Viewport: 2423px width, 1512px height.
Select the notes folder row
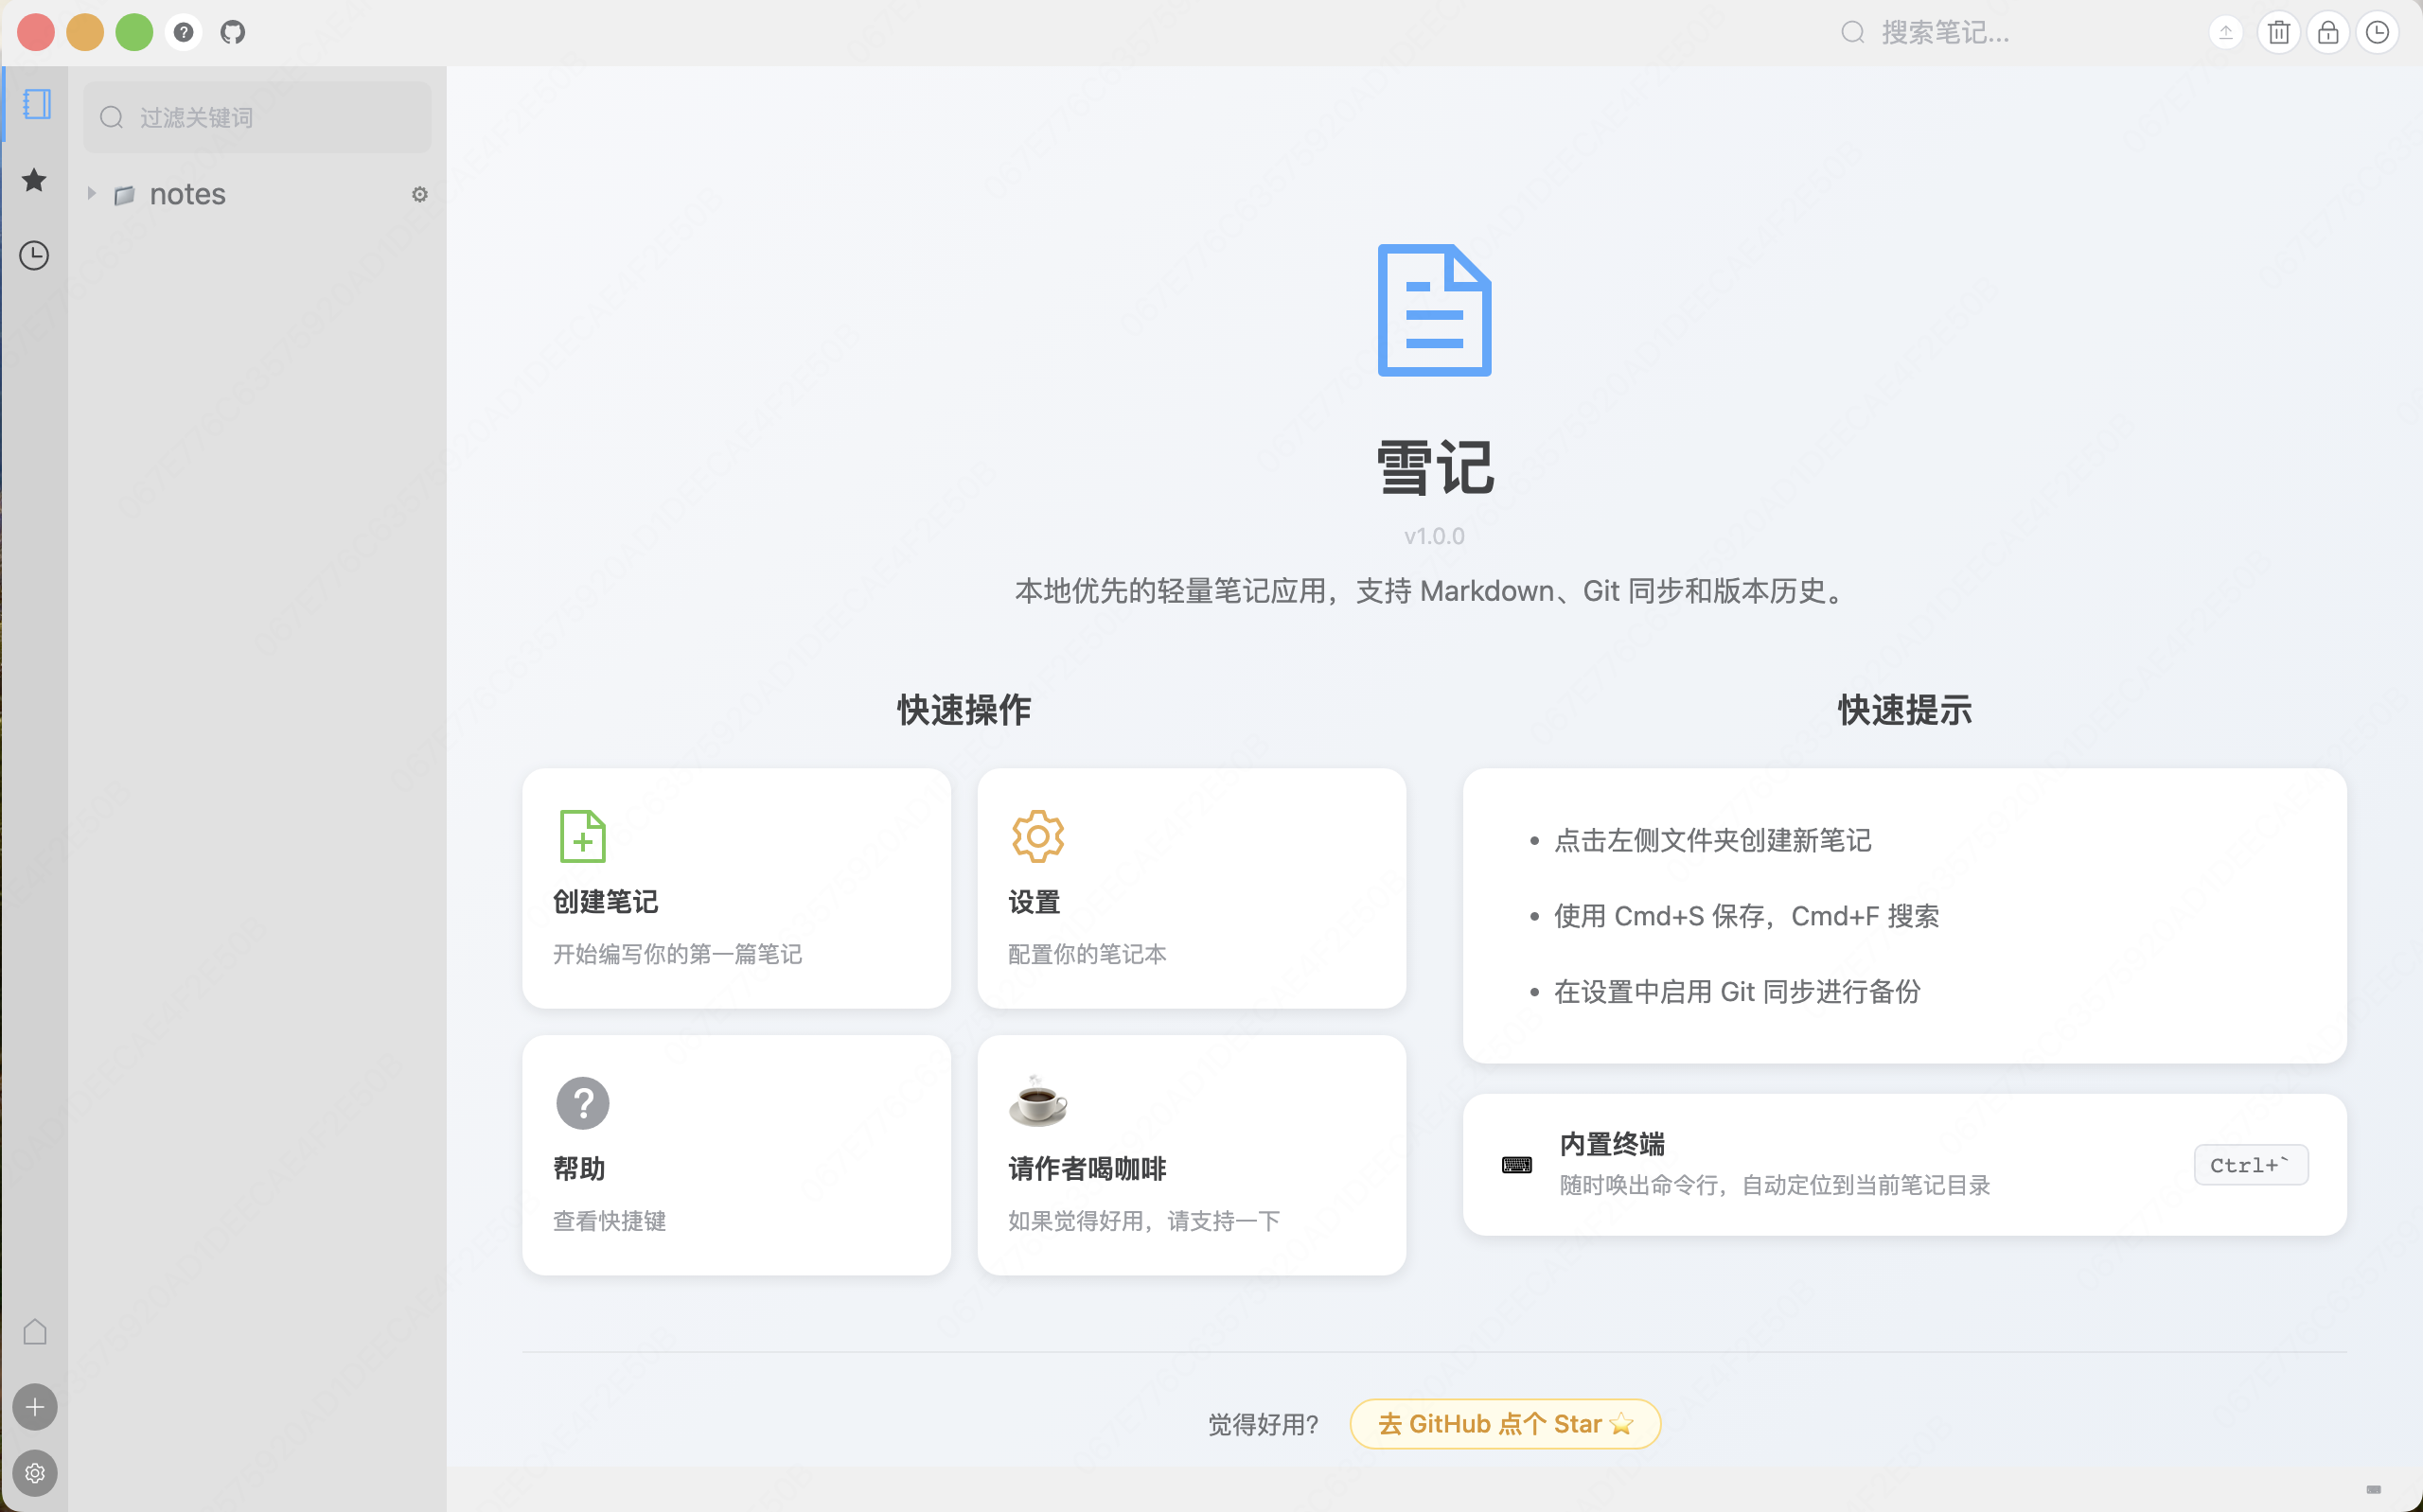click(258, 194)
